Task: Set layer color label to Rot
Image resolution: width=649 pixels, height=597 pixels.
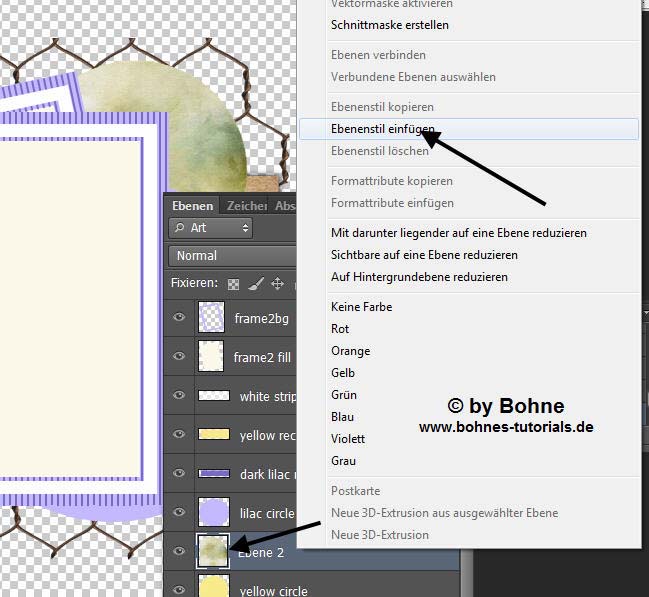Action: click(341, 329)
